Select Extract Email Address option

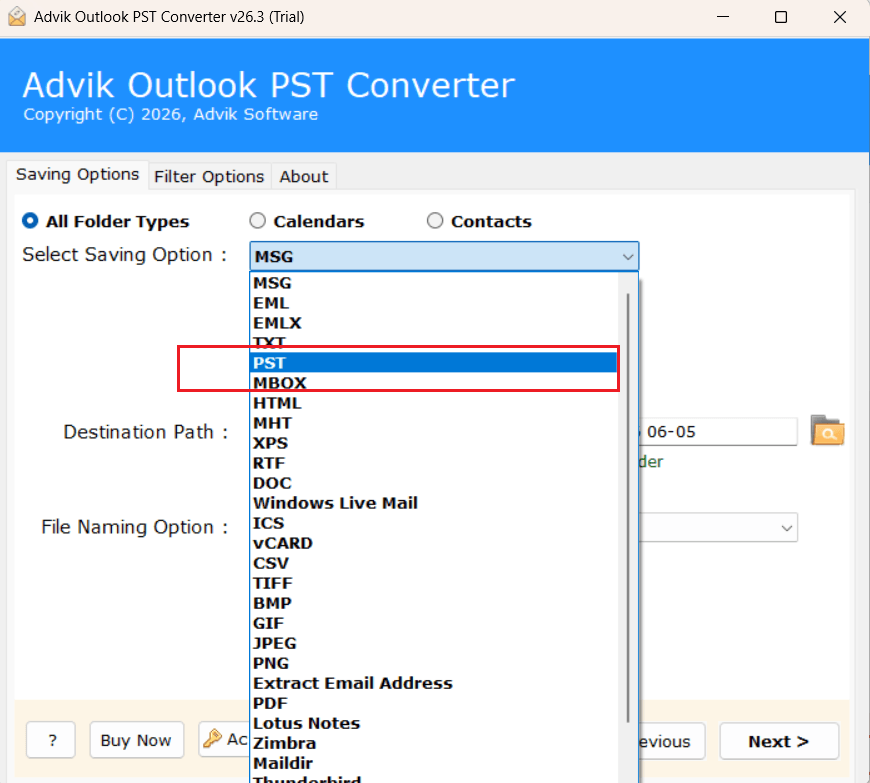pyautogui.click(x=434, y=683)
